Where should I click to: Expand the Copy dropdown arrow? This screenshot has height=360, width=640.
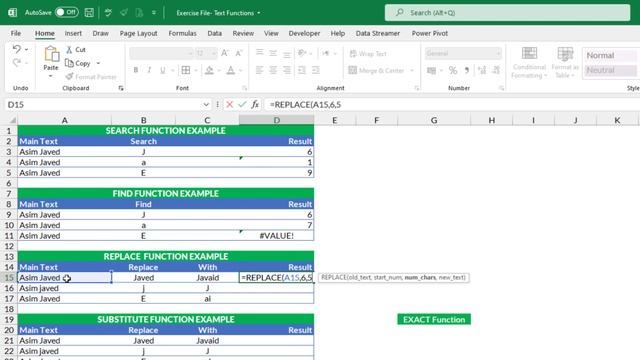tap(98, 63)
